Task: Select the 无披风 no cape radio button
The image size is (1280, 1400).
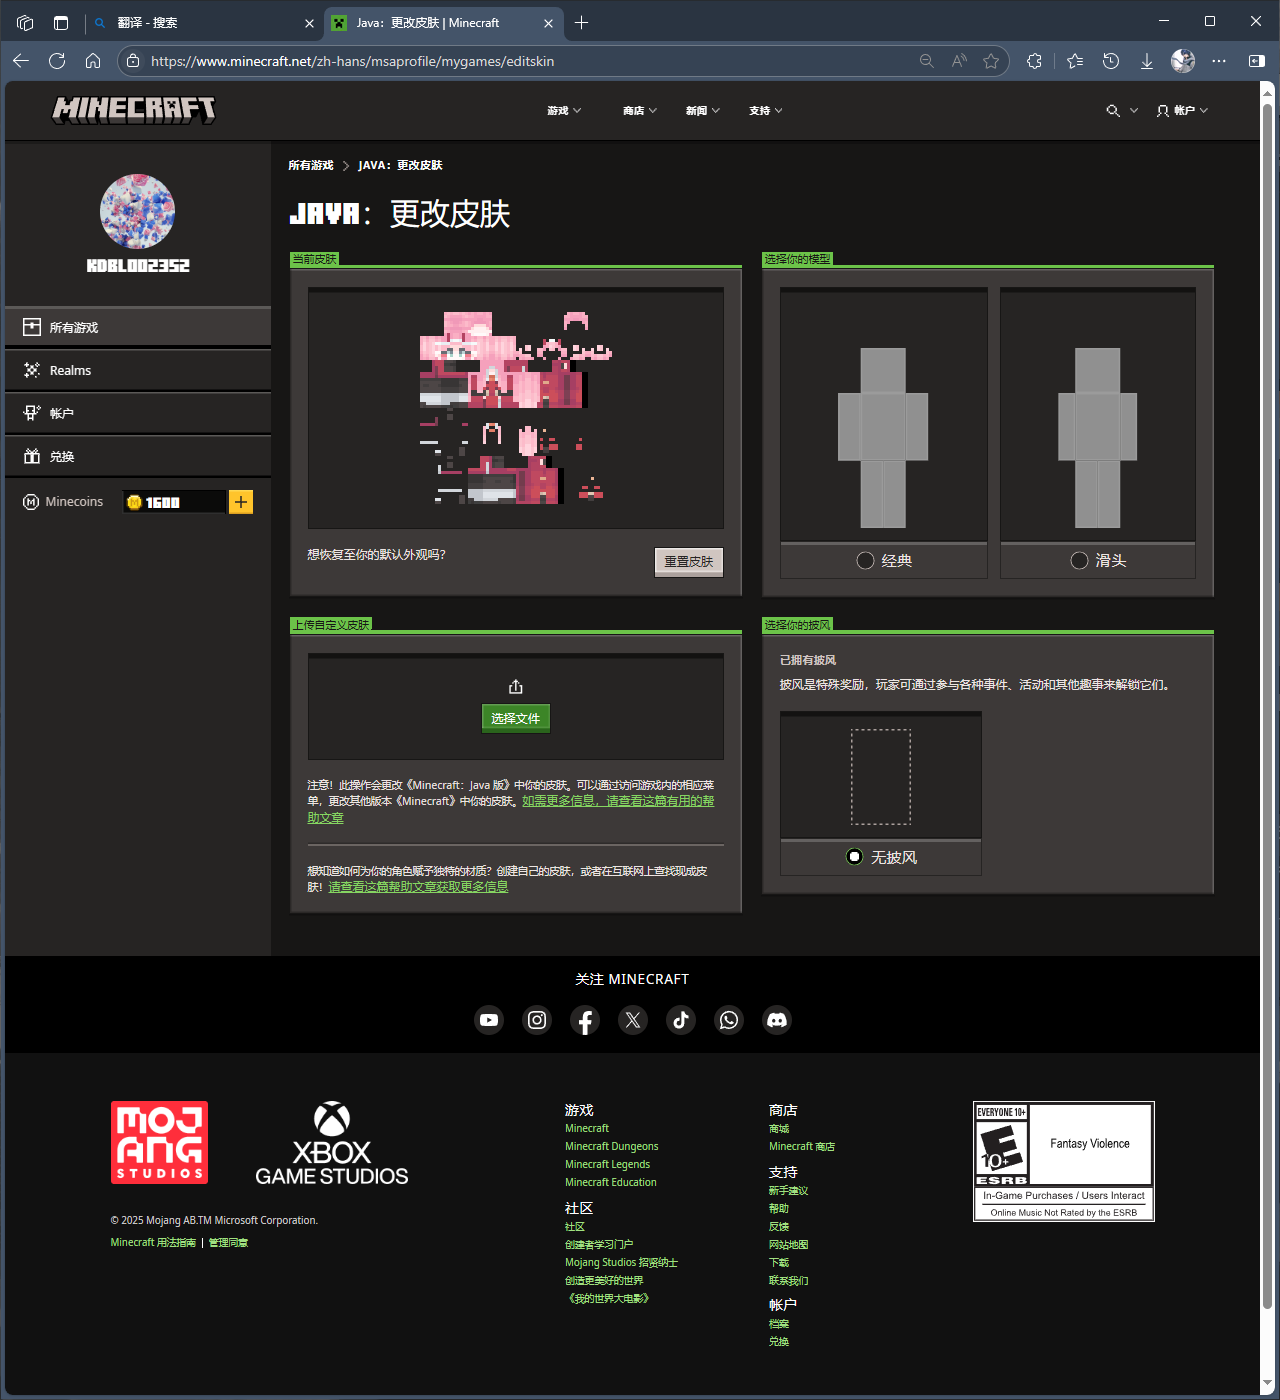Action: [855, 857]
